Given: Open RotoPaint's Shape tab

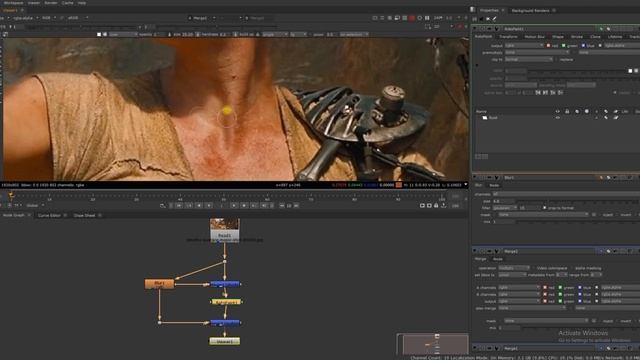Looking at the screenshot, I should point(558,36).
